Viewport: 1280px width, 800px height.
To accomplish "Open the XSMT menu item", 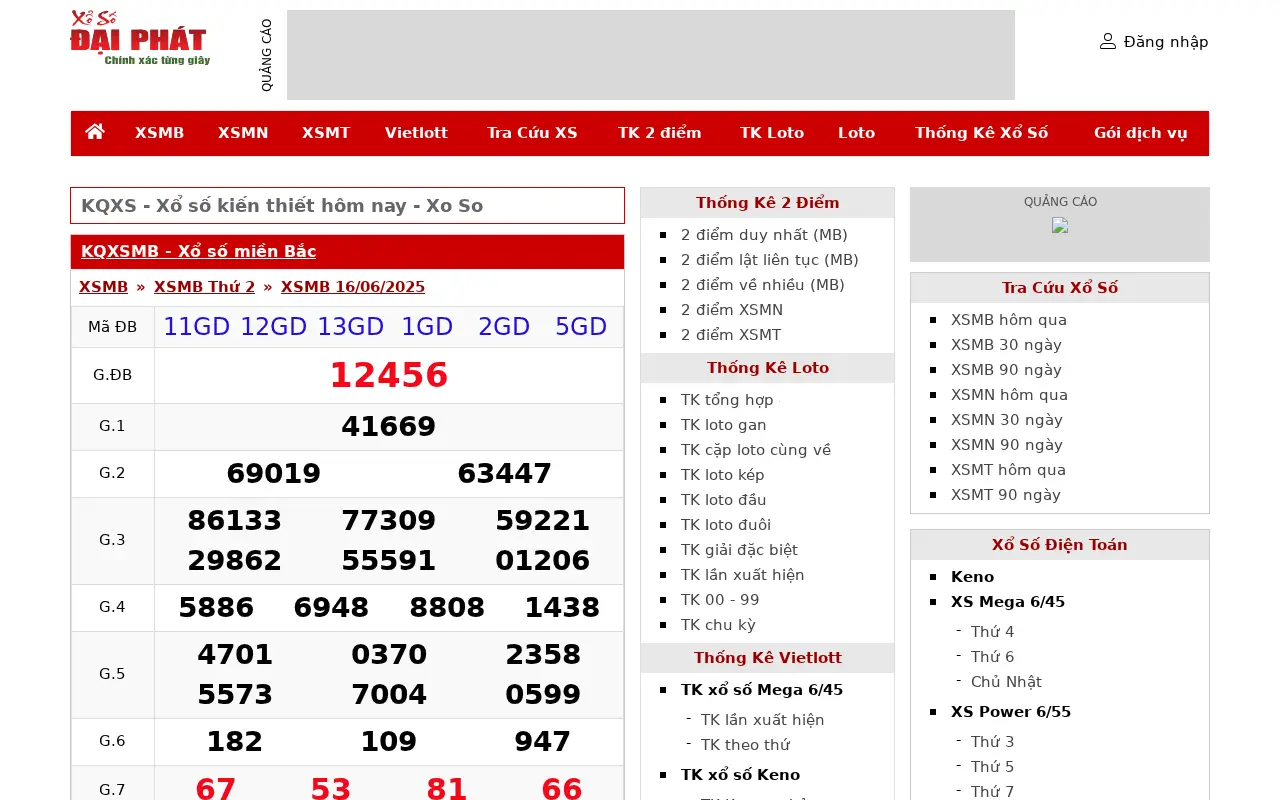I will coord(326,133).
